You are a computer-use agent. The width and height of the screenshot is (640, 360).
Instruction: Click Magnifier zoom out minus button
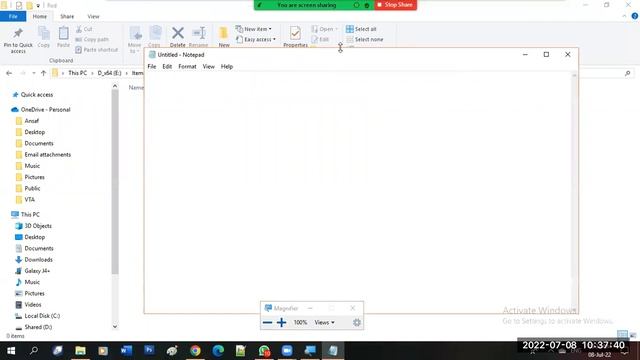(267, 322)
